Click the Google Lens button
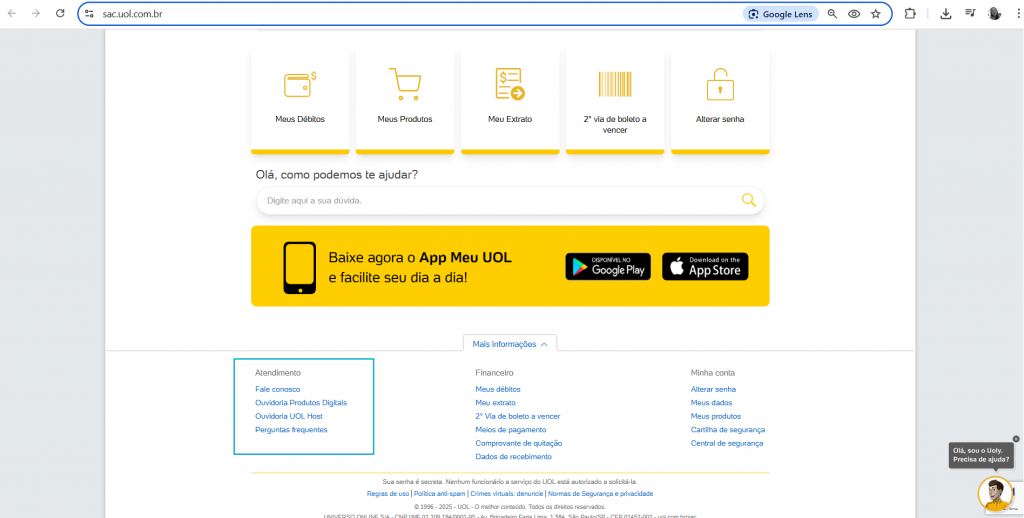Image resolution: width=1024 pixels, height=518 pixels. click(x=780, y=14)
